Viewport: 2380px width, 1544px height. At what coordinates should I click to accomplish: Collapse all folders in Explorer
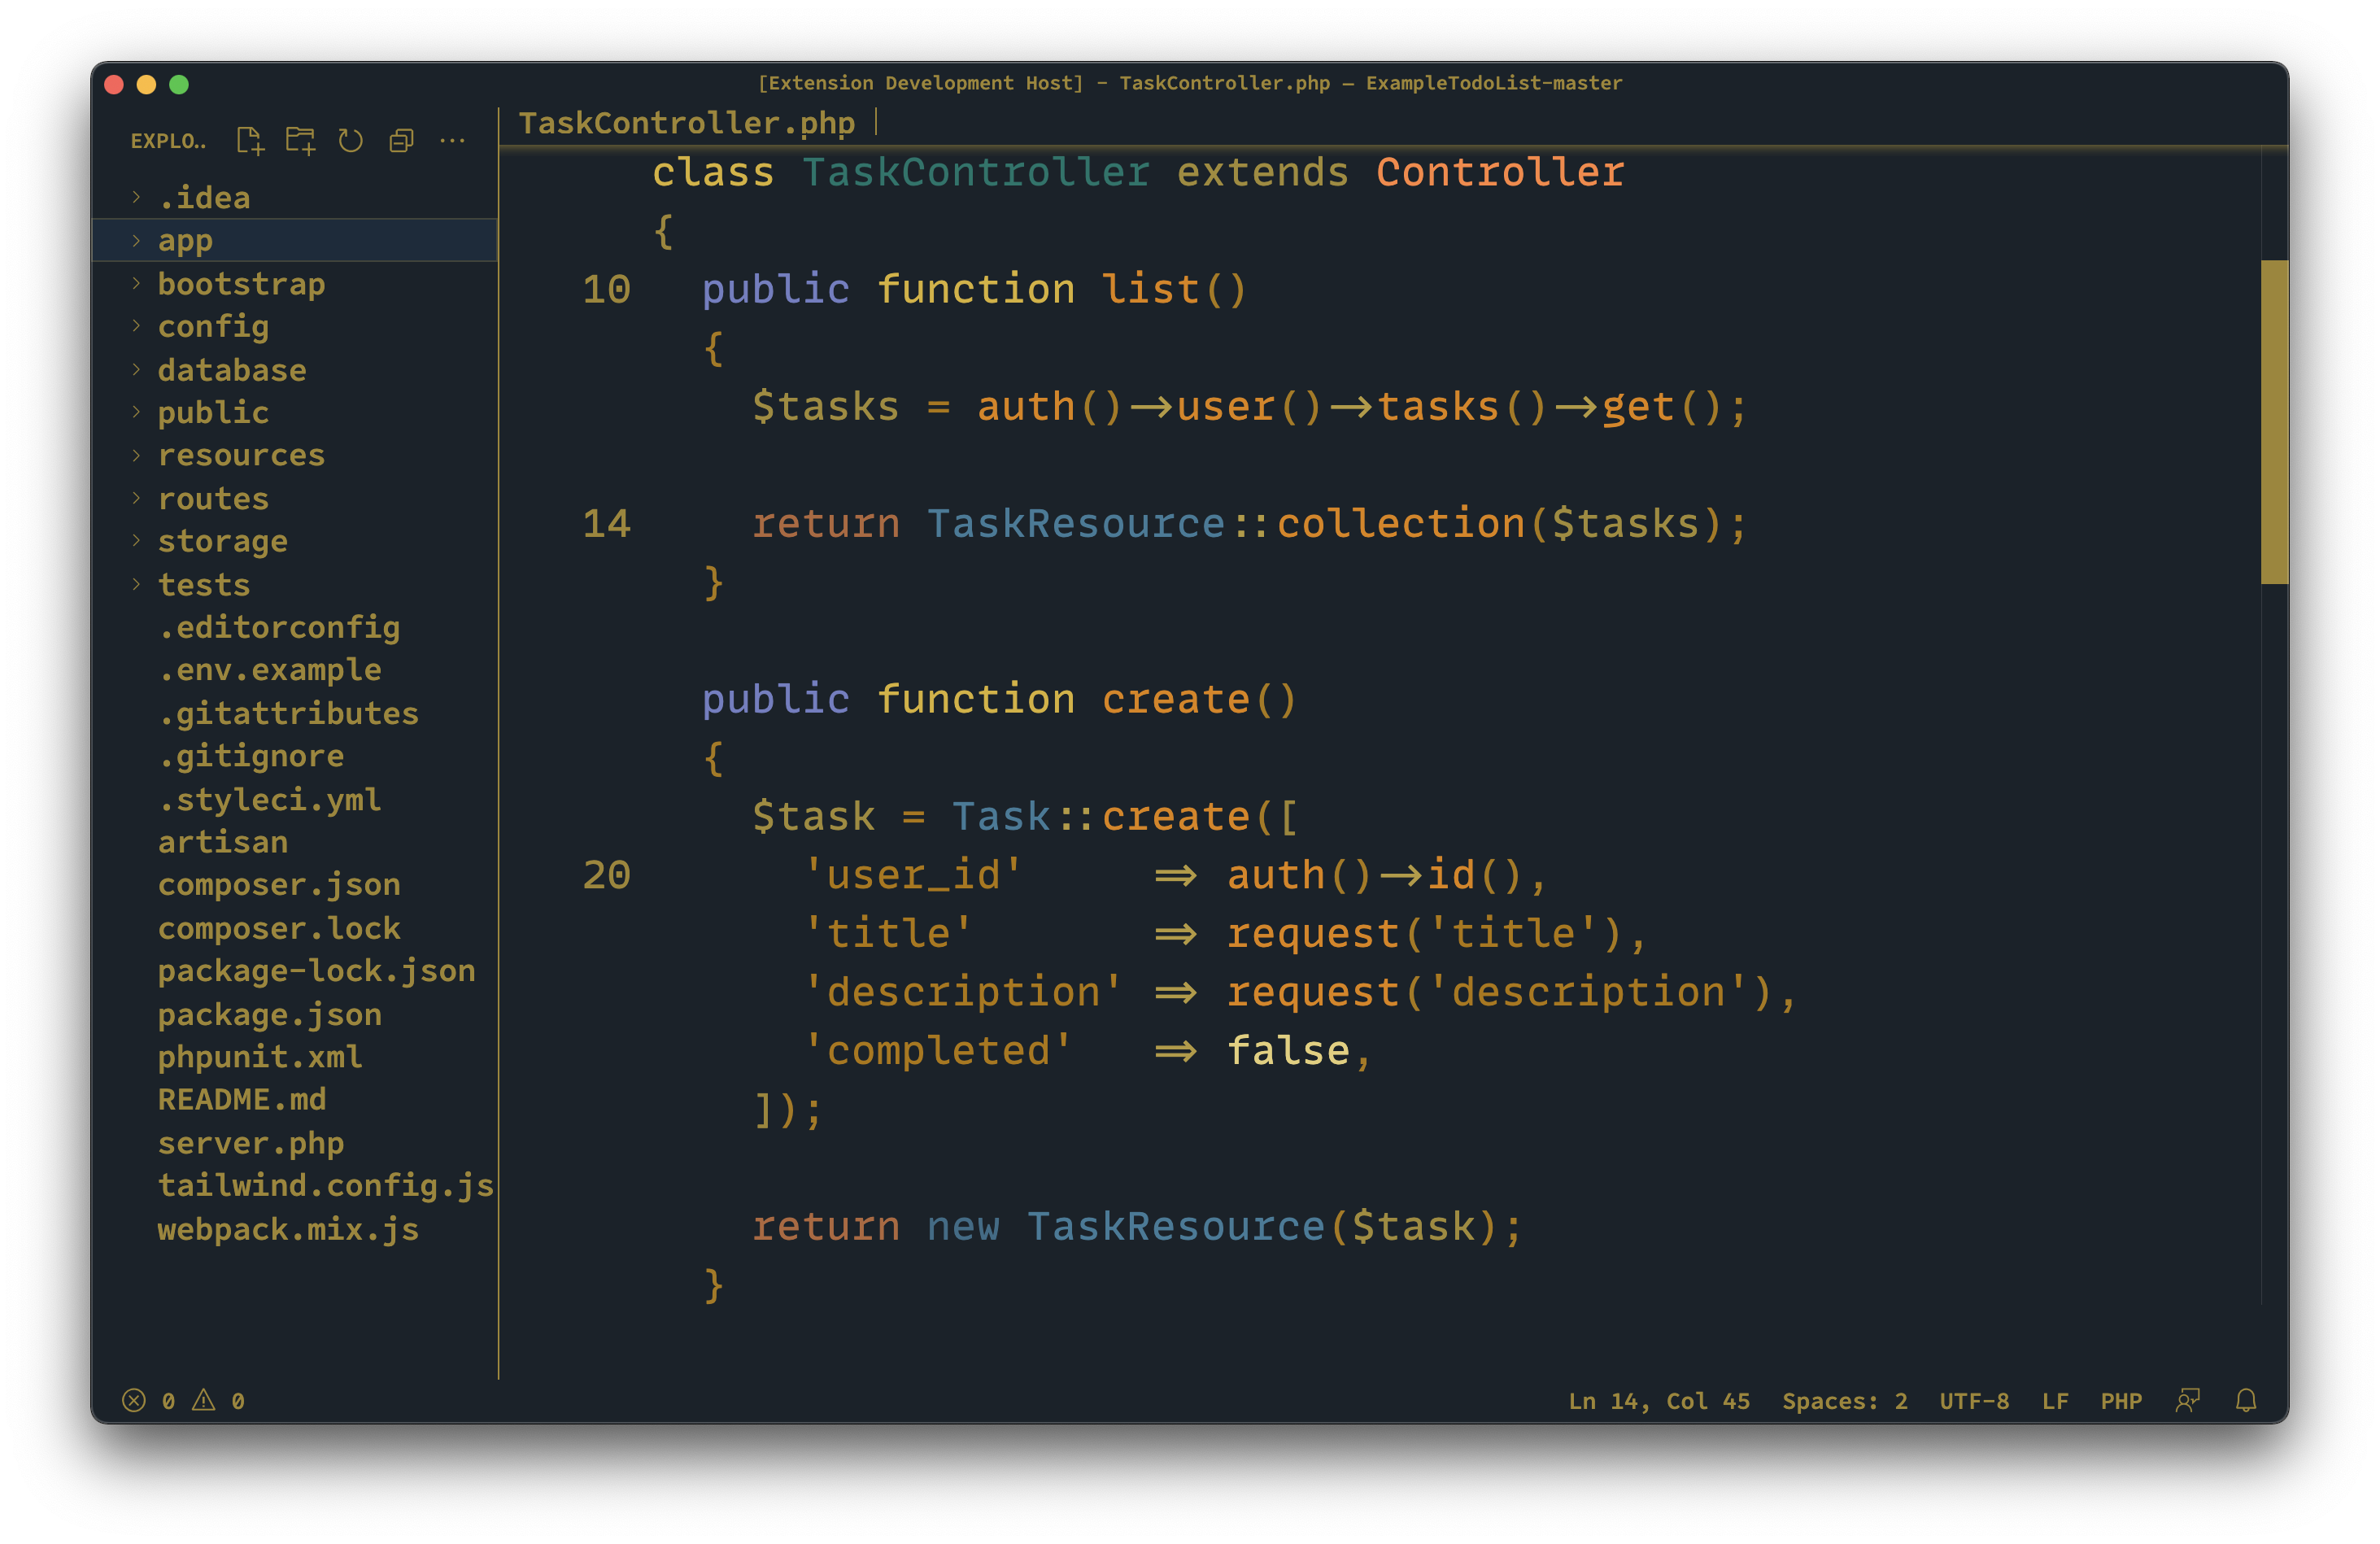click(401, 141)
